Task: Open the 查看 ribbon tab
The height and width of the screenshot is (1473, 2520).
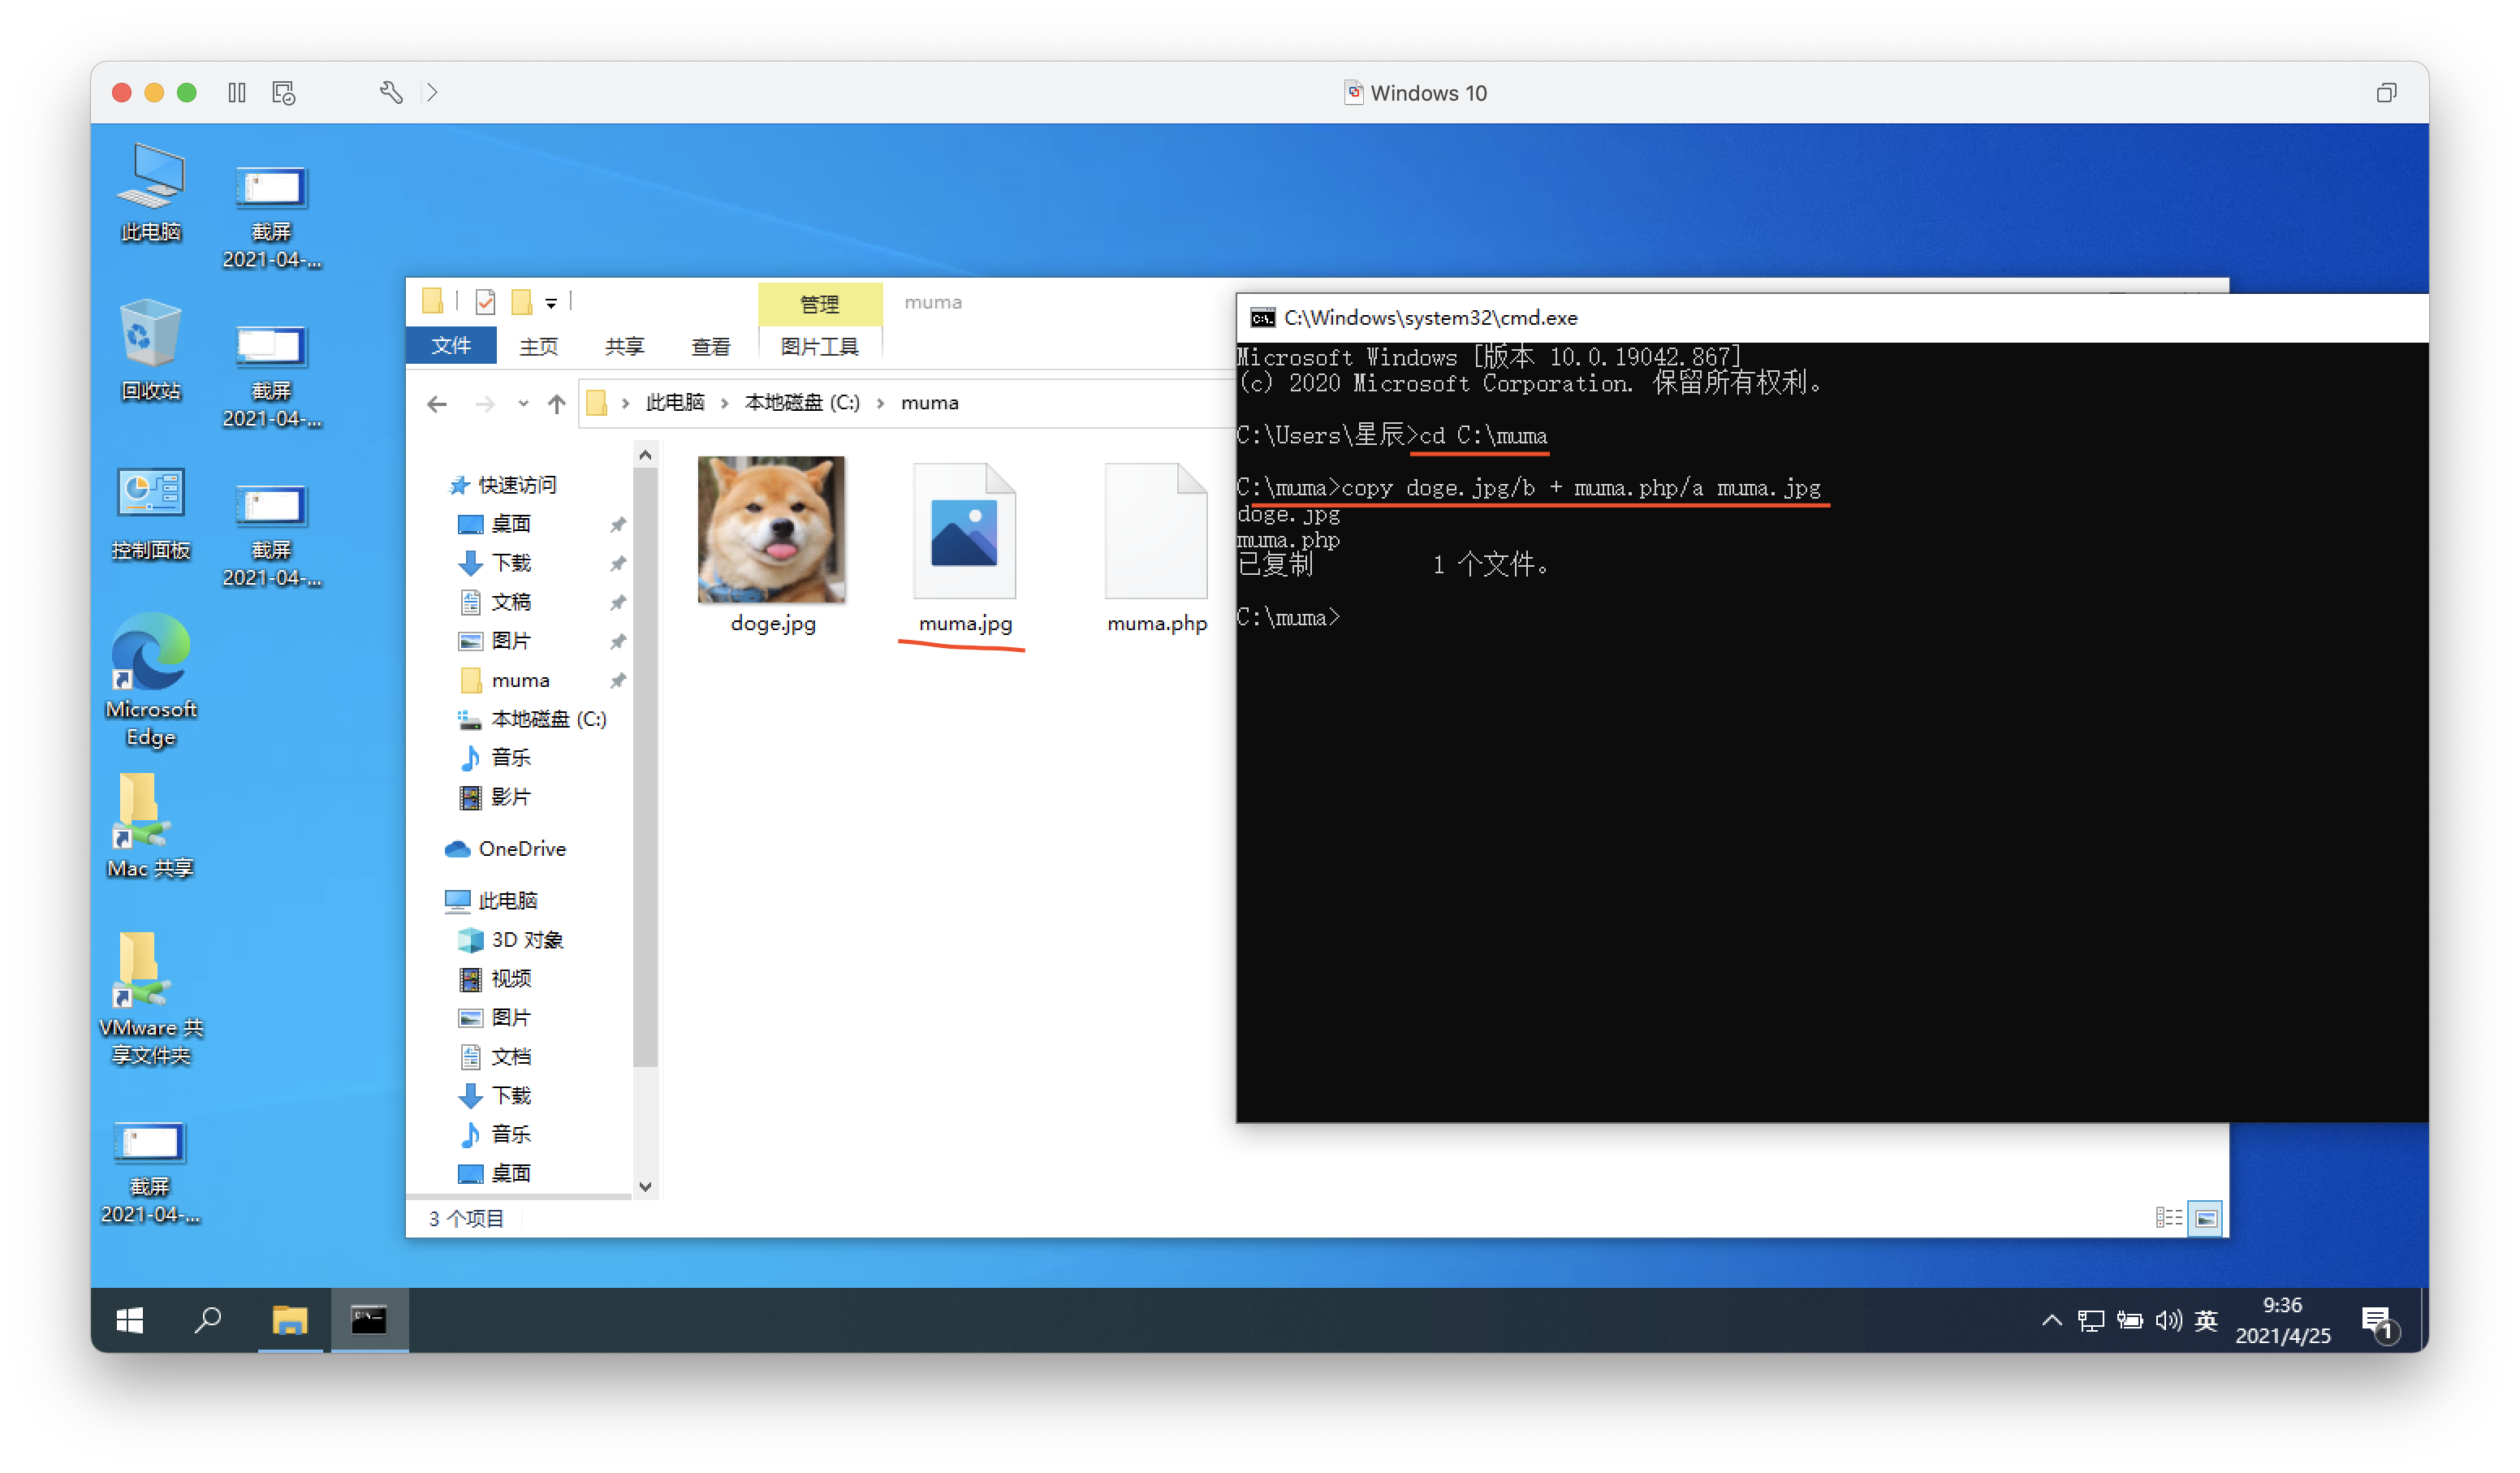Action: 710,346
